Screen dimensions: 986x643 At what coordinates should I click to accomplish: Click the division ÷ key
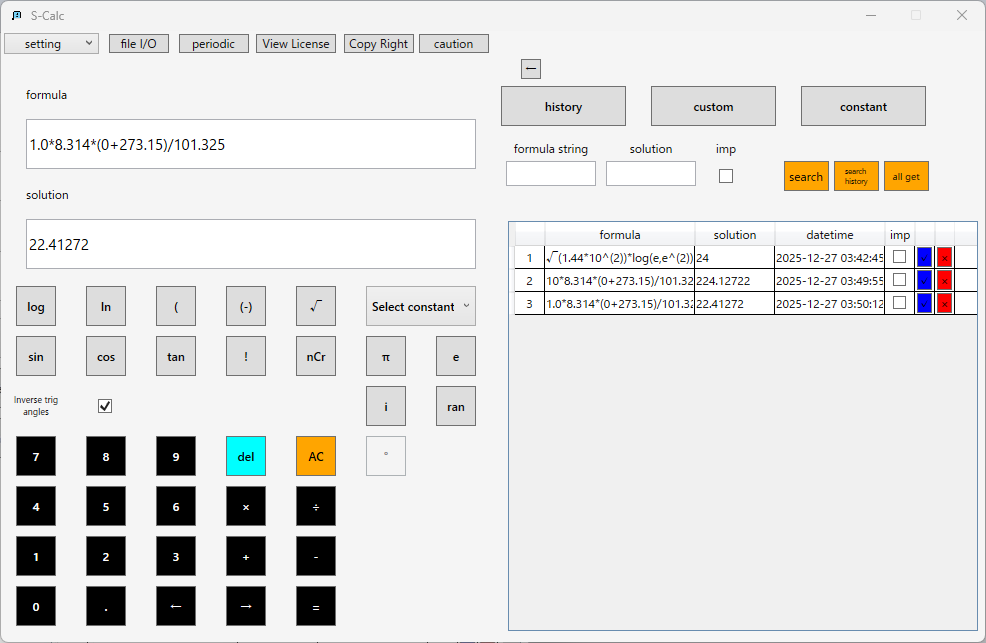pos(316,506)
